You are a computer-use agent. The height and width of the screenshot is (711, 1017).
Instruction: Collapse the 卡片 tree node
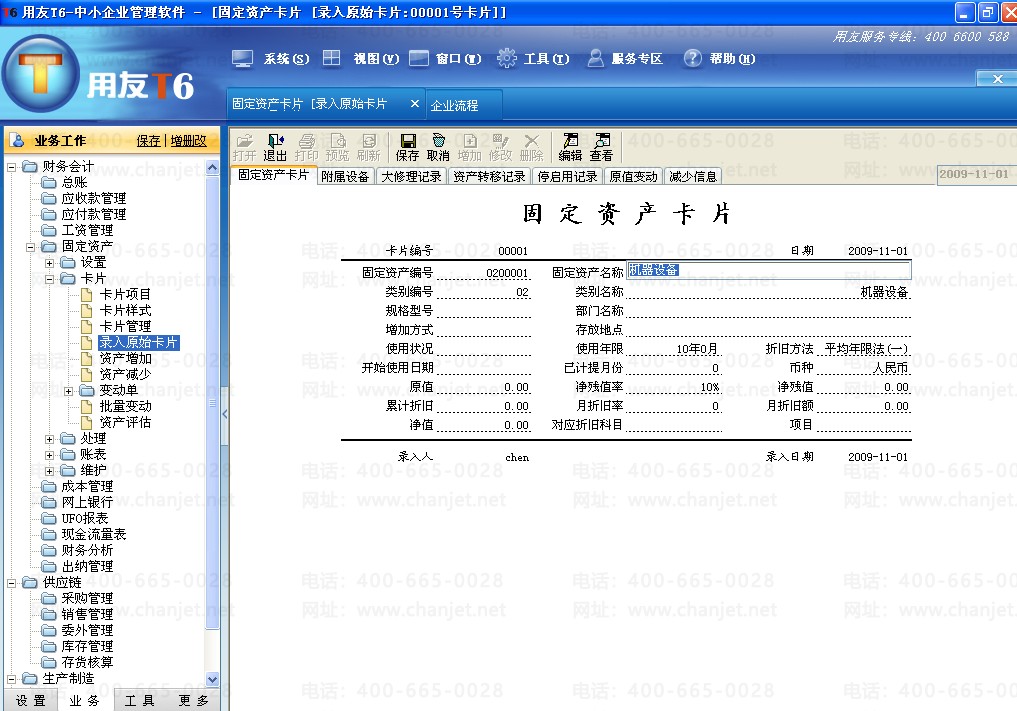click(49, 280)
